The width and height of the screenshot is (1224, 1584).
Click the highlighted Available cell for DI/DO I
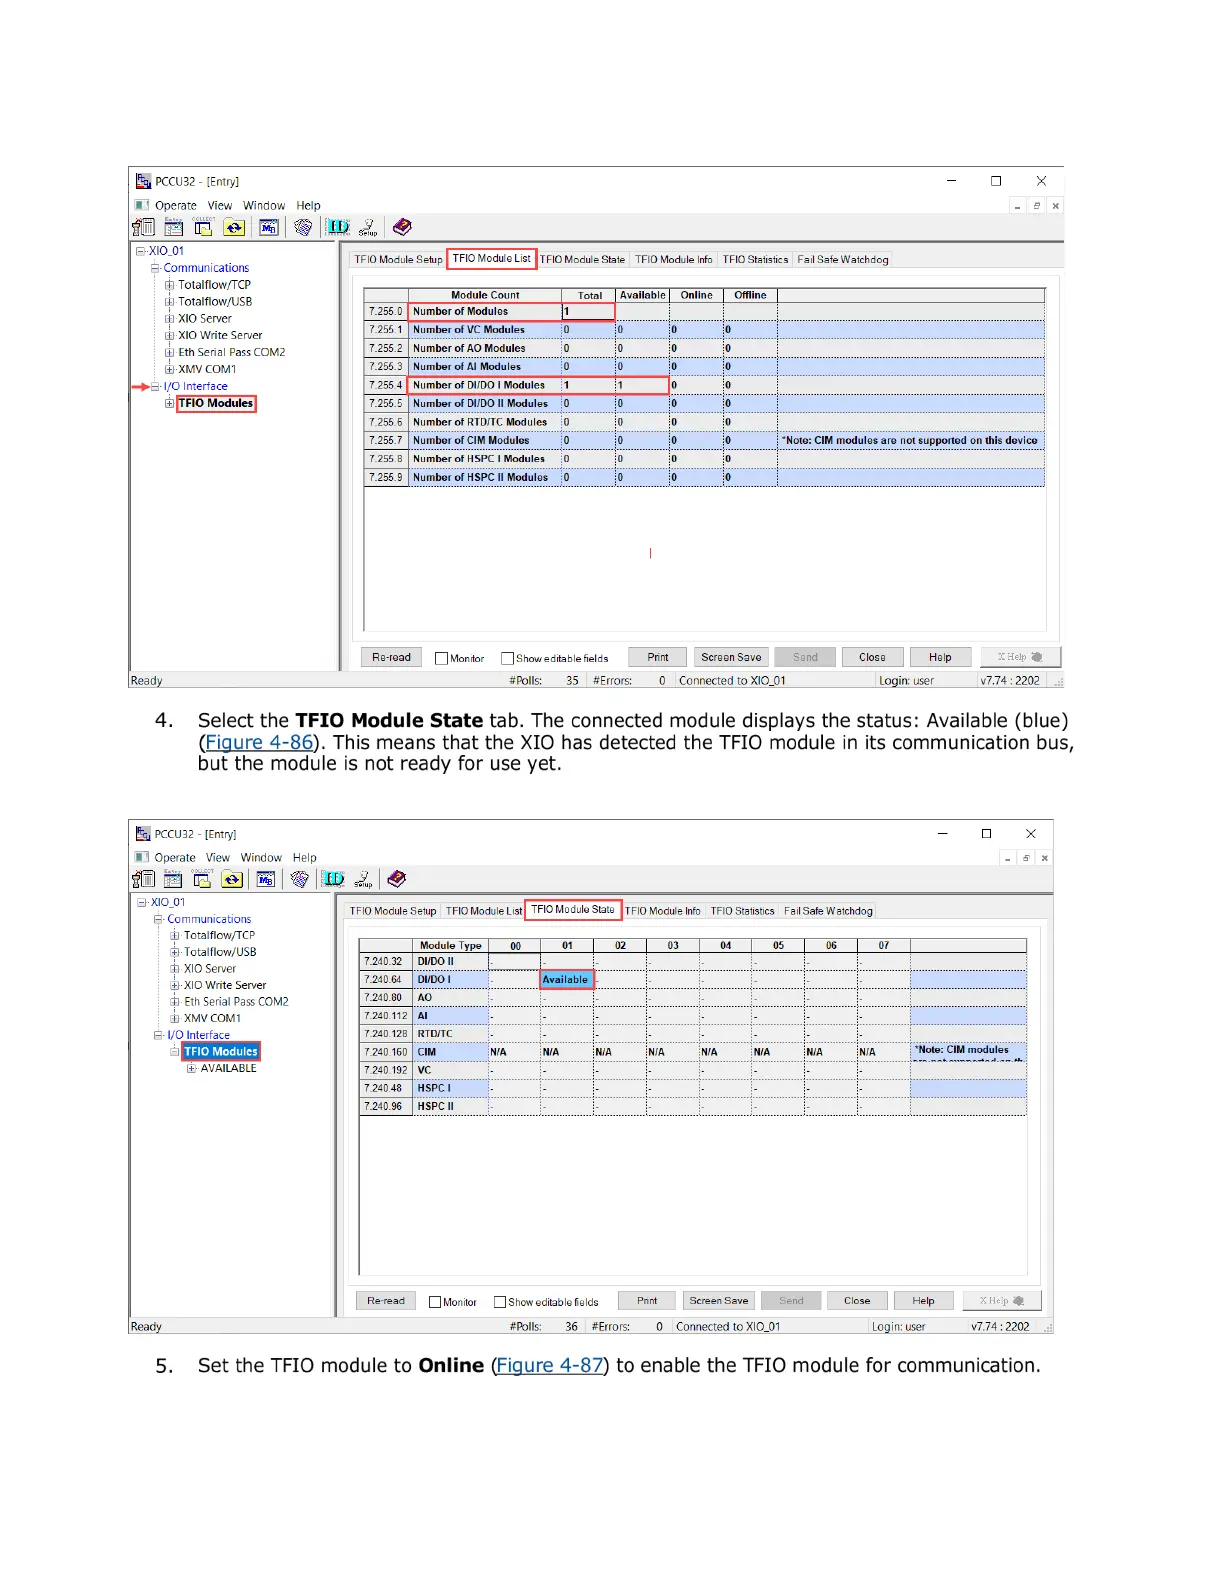(566, 980)
